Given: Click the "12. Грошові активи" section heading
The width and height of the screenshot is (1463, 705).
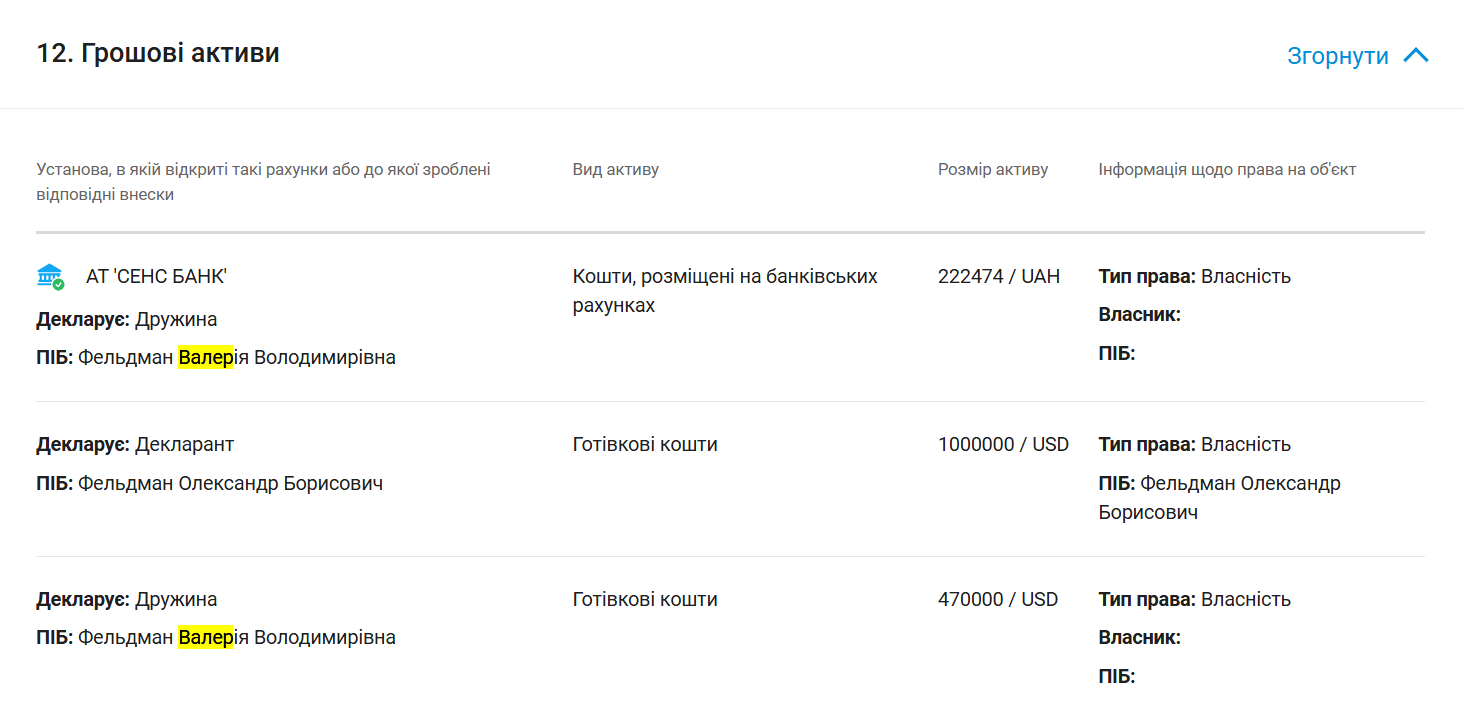Looking at the screenshot, I should (158, 53).
